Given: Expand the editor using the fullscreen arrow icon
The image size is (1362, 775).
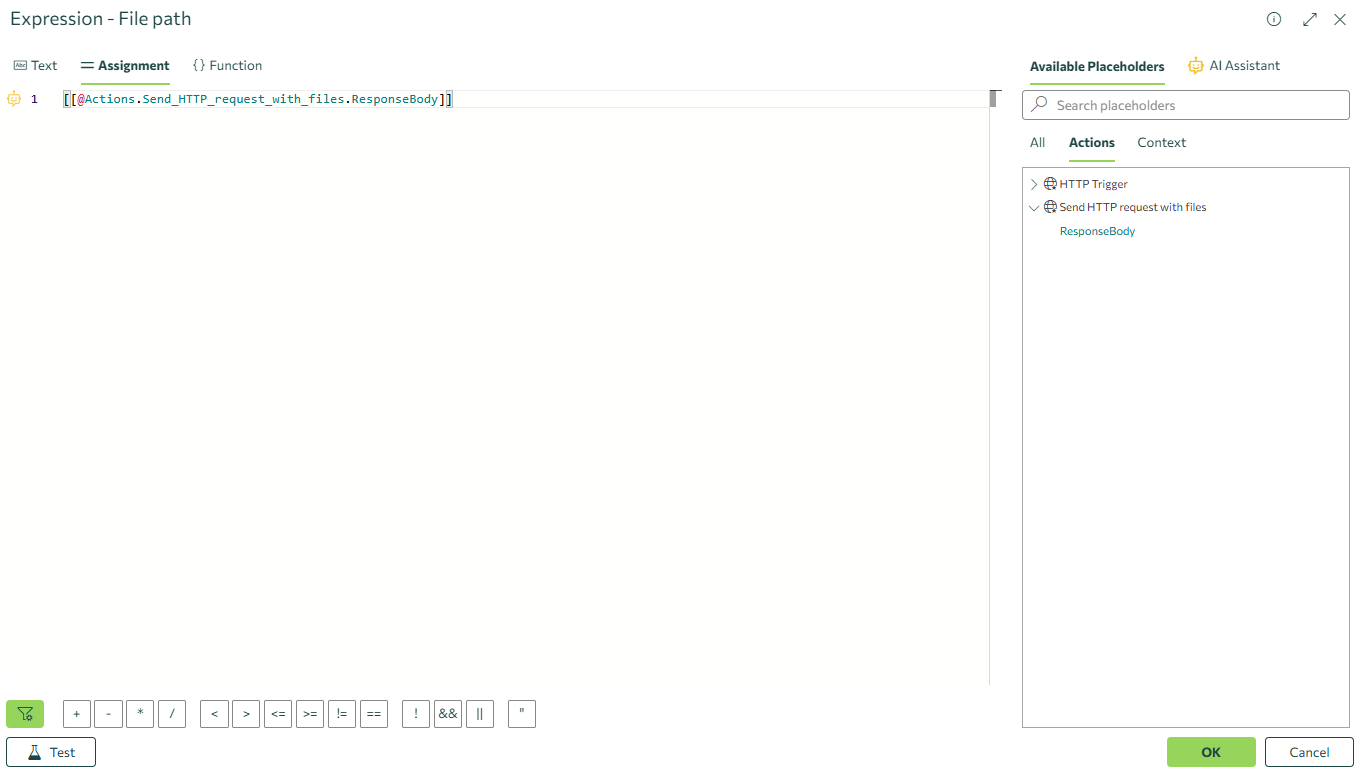Looking at the screenshot, I should pos(1309,19).
